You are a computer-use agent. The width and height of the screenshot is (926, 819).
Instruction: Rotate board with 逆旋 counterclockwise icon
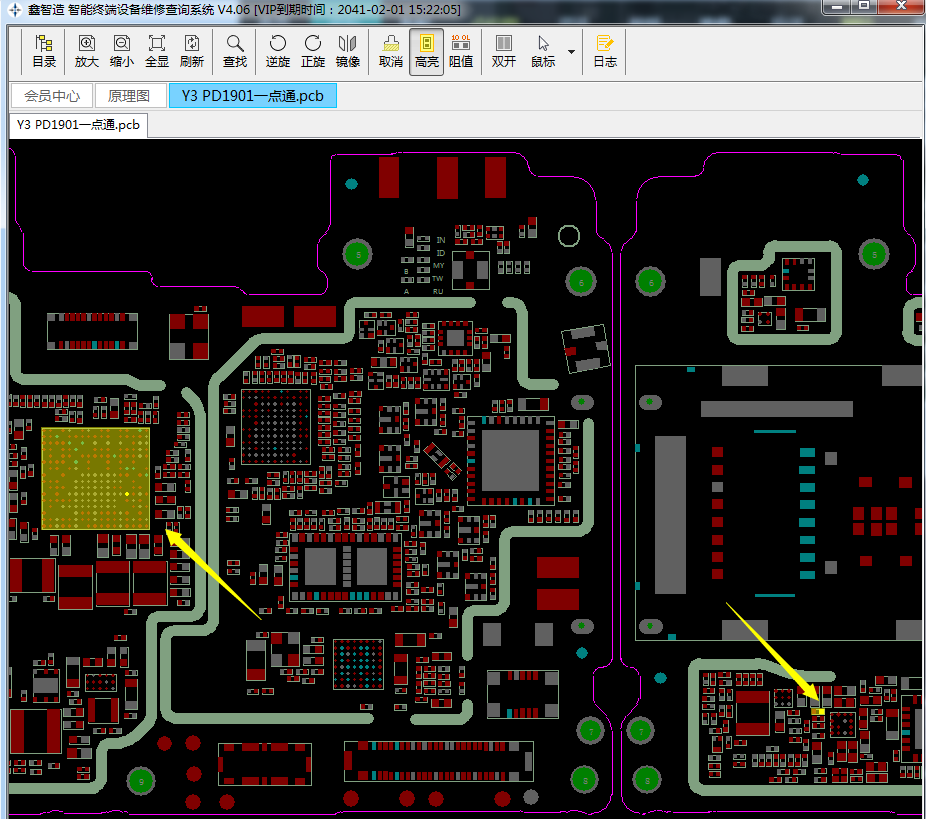click(x=278, y=52)
